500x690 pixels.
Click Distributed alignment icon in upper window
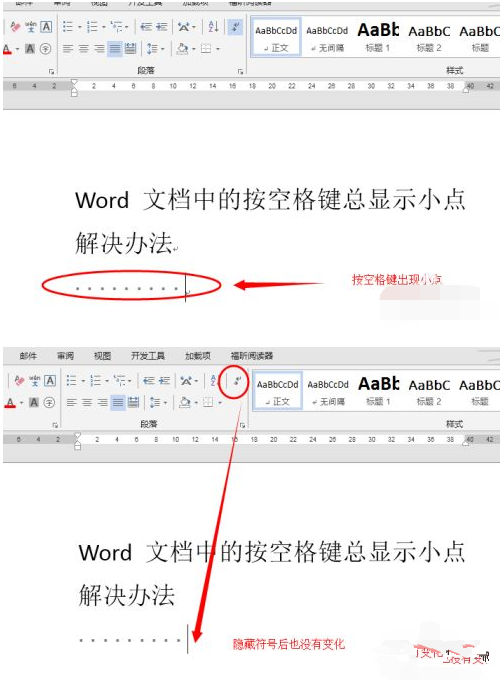[x=130, y=48]
